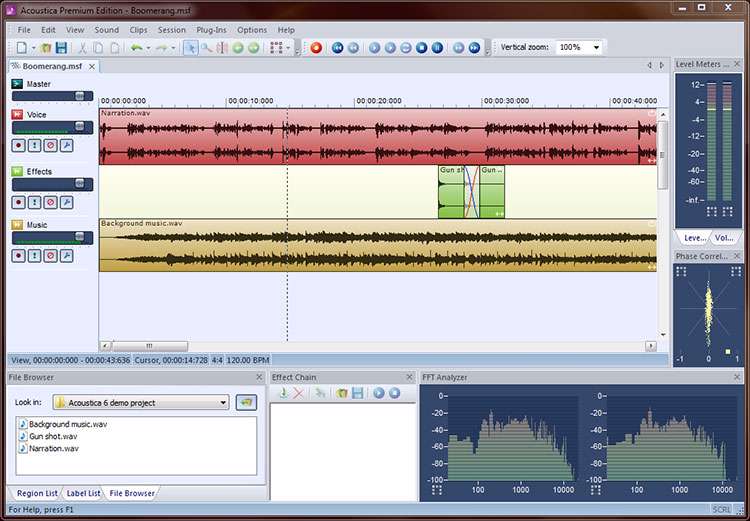The height and width of the screenshot is (521, 750).
Task: Click the folder-up button in File Browser
Action: click(245, 402)
